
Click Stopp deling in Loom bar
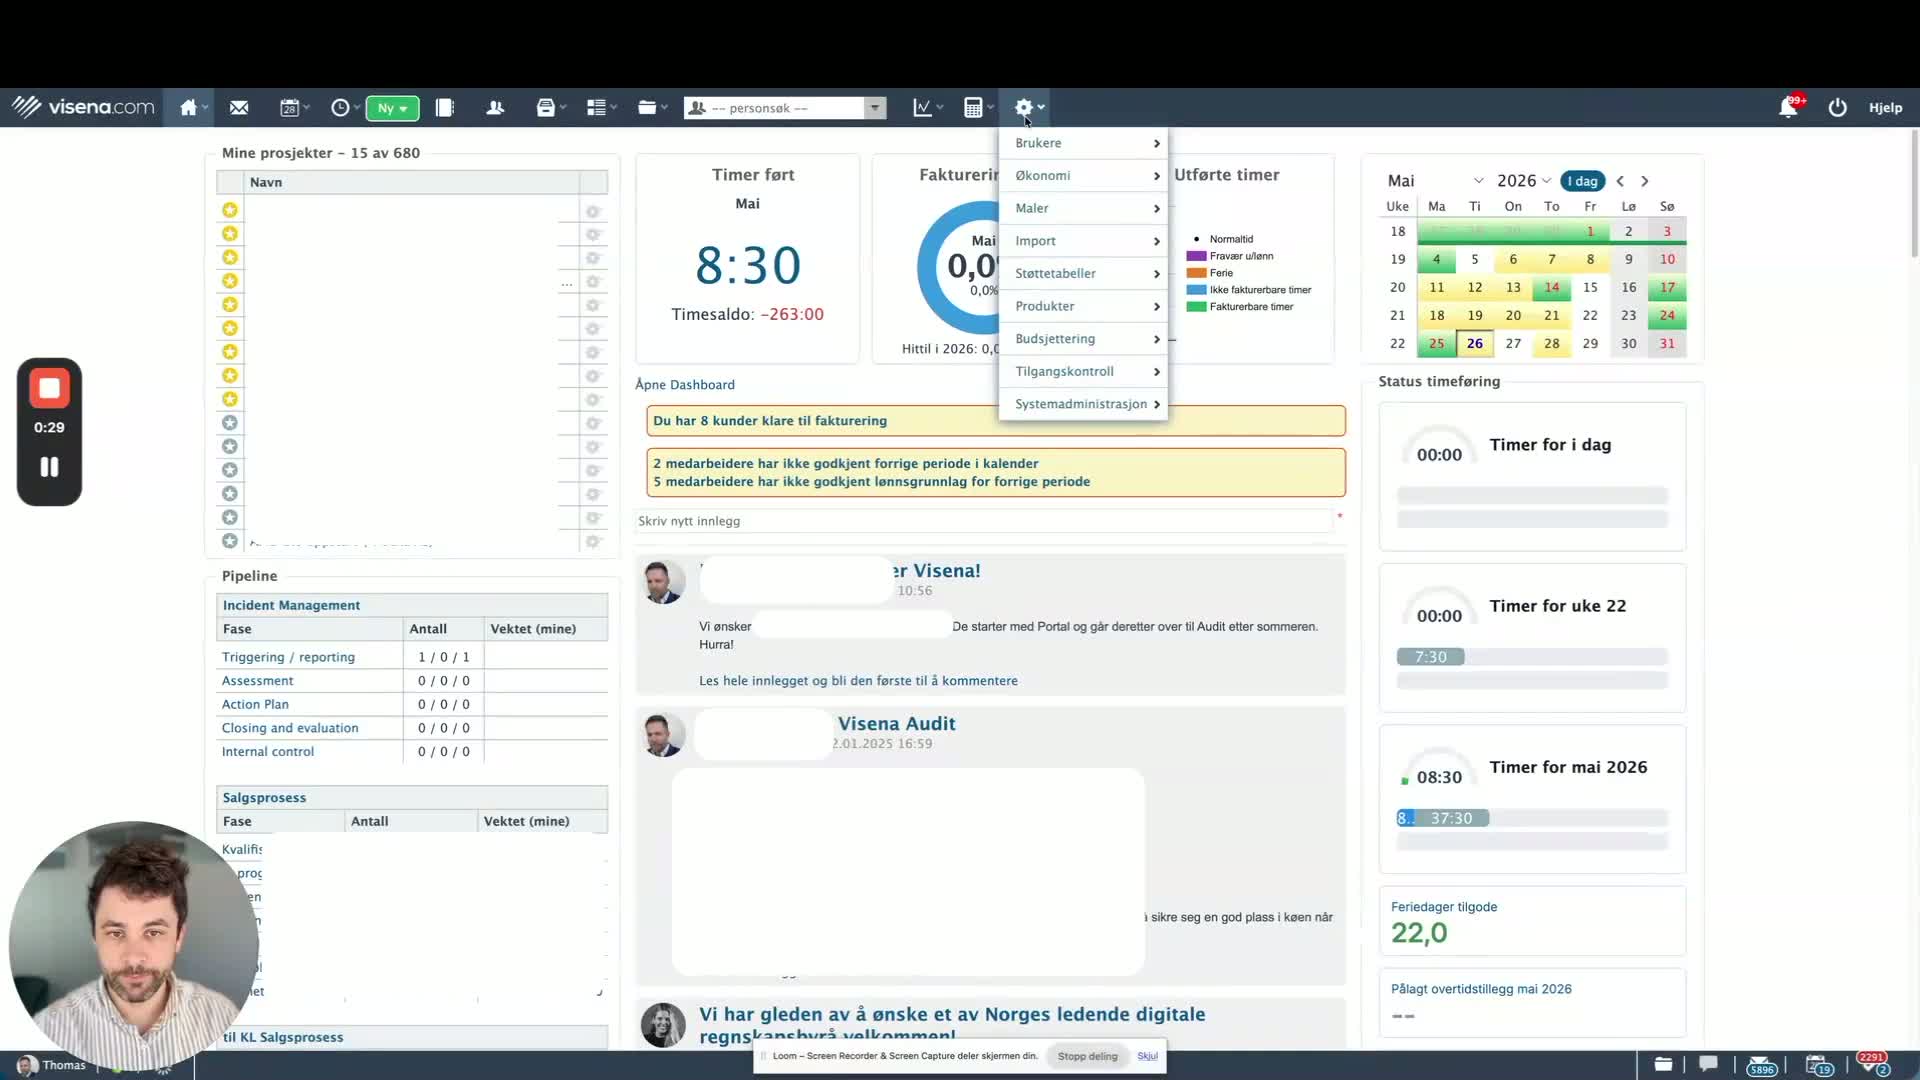click(1088, 1056)
